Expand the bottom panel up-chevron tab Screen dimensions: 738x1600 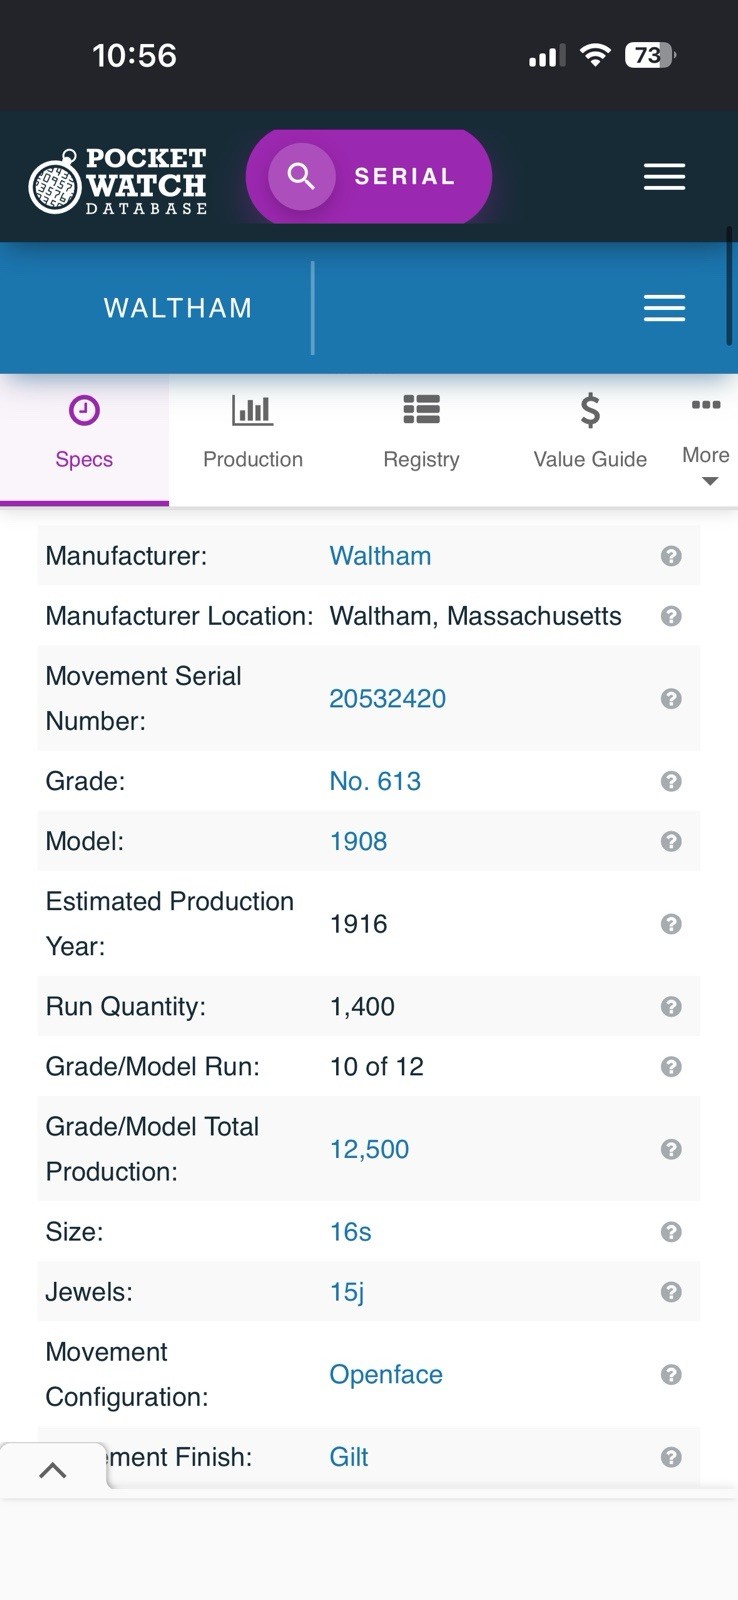click(53, 1470)
